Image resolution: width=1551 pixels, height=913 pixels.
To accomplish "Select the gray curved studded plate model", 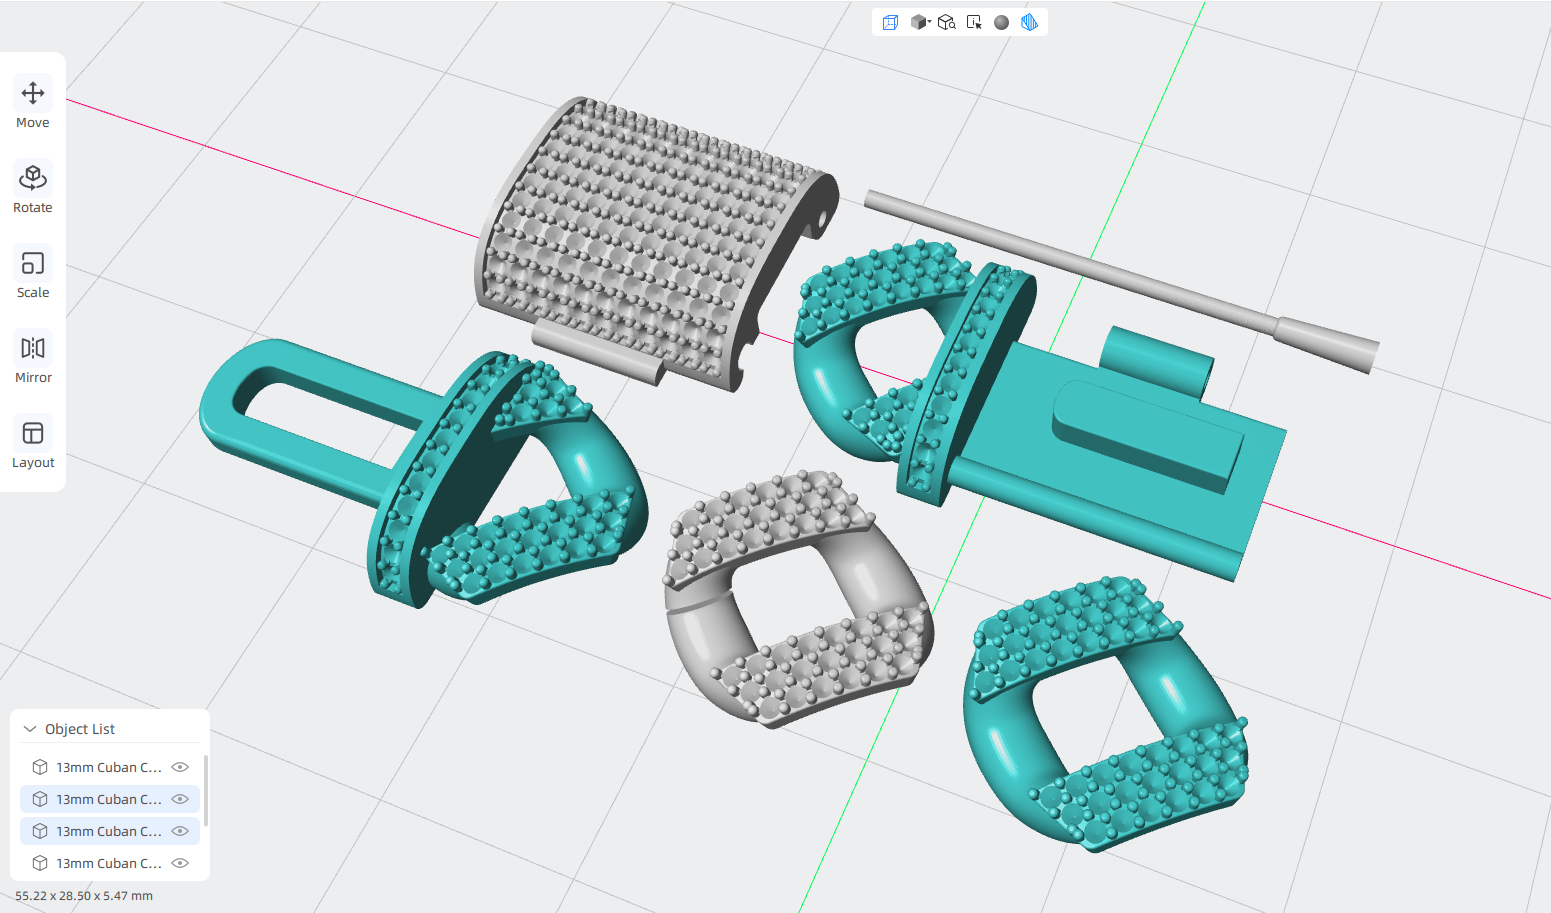I will click(640, 240).
